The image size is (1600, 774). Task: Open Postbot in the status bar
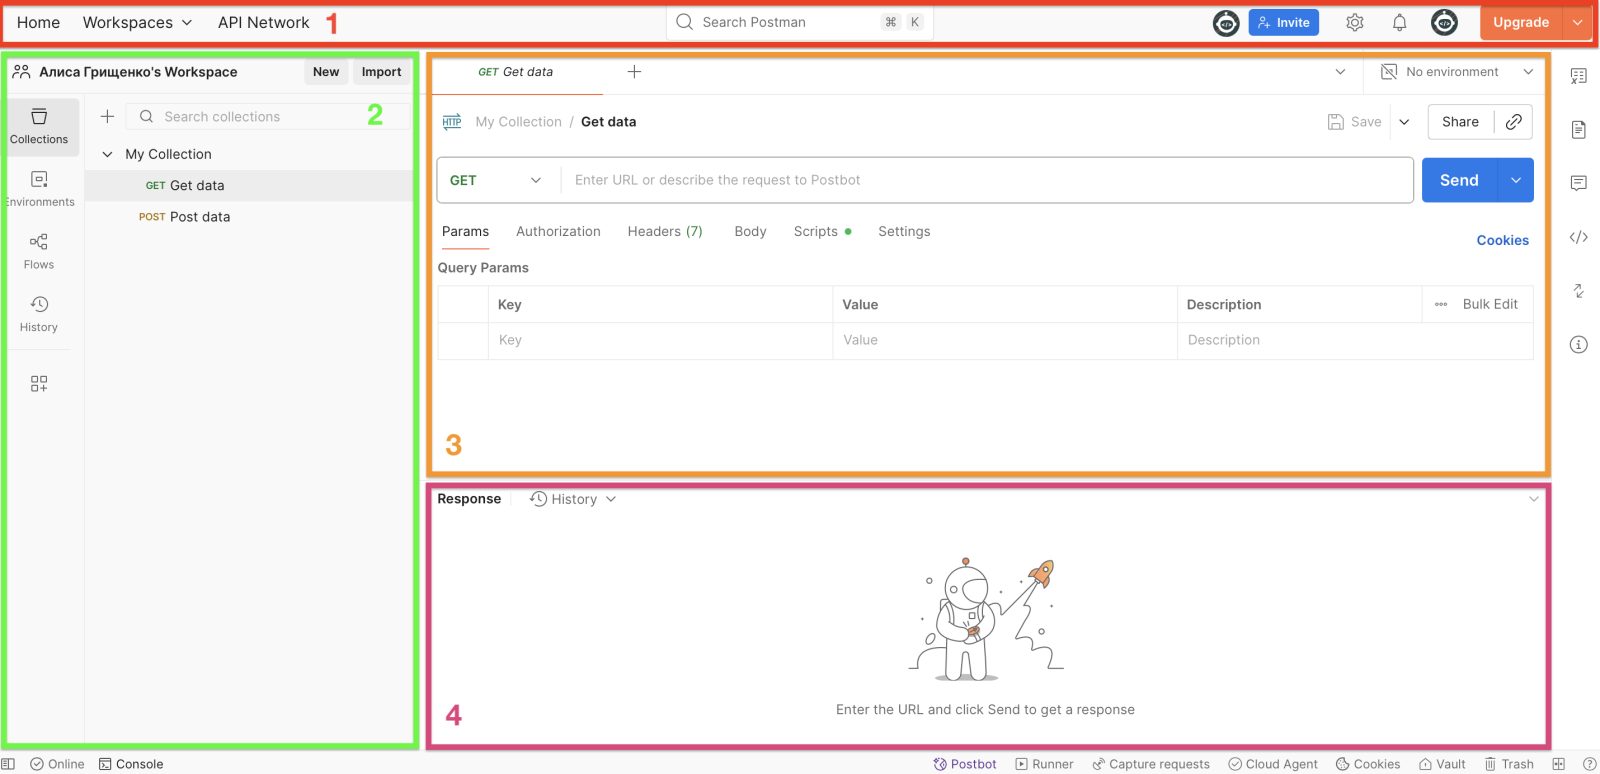coord(965,764)
